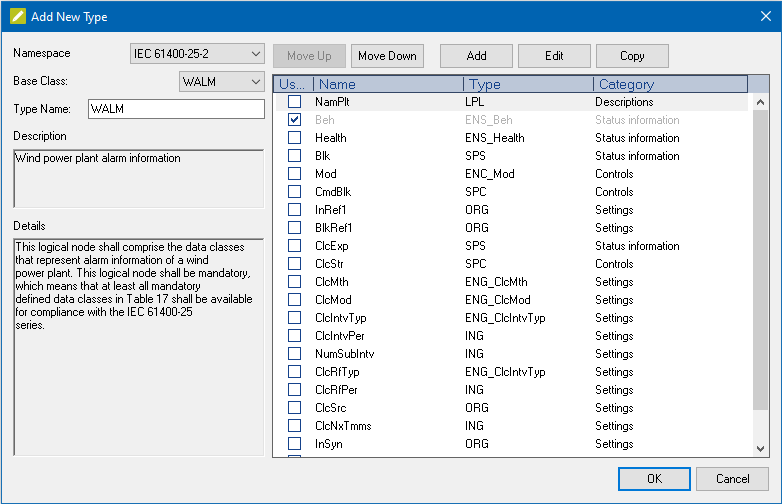Tick the InSyn checkbox
Image resolution: width=782 pixels, height=504 pixels.
(295, 444)
